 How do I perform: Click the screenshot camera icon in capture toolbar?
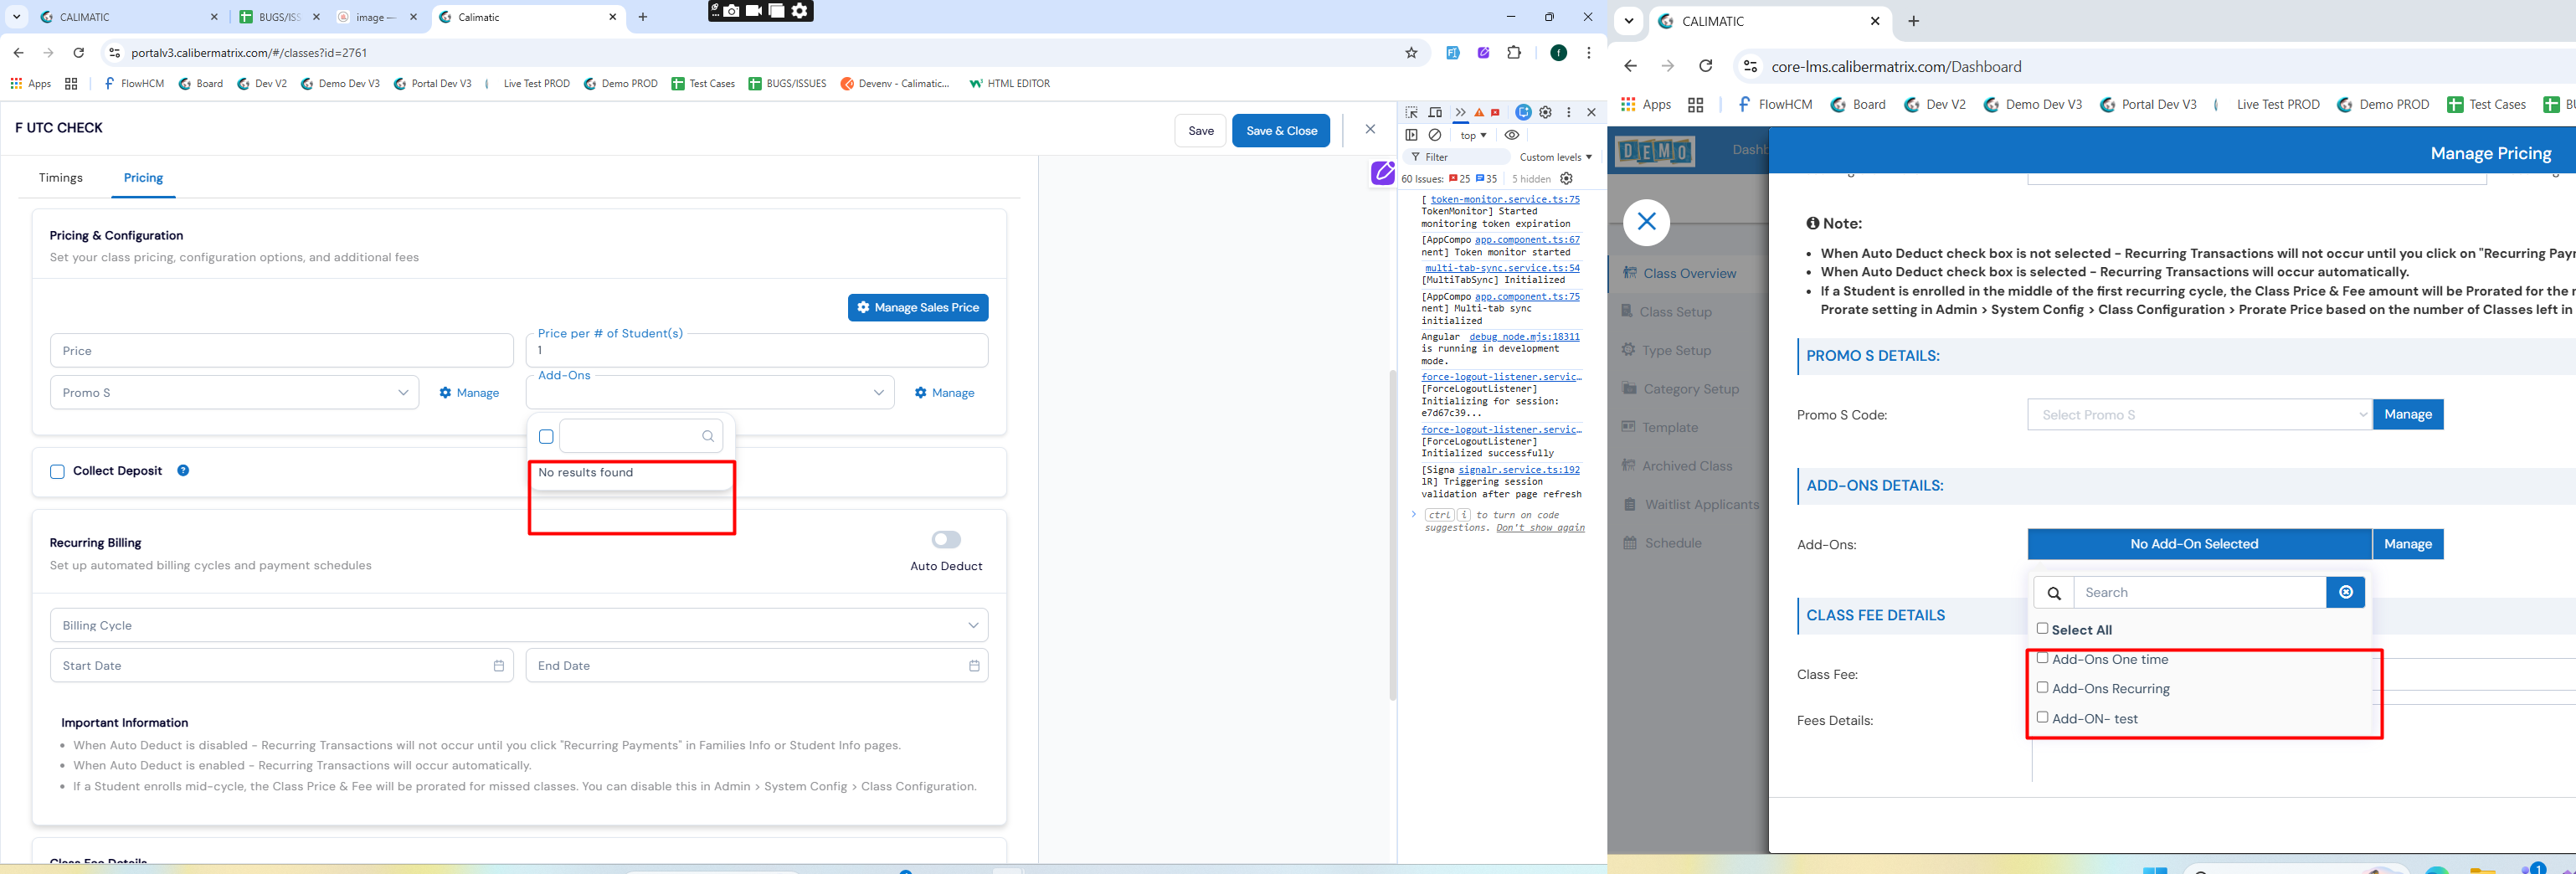(x=732, y=10)
